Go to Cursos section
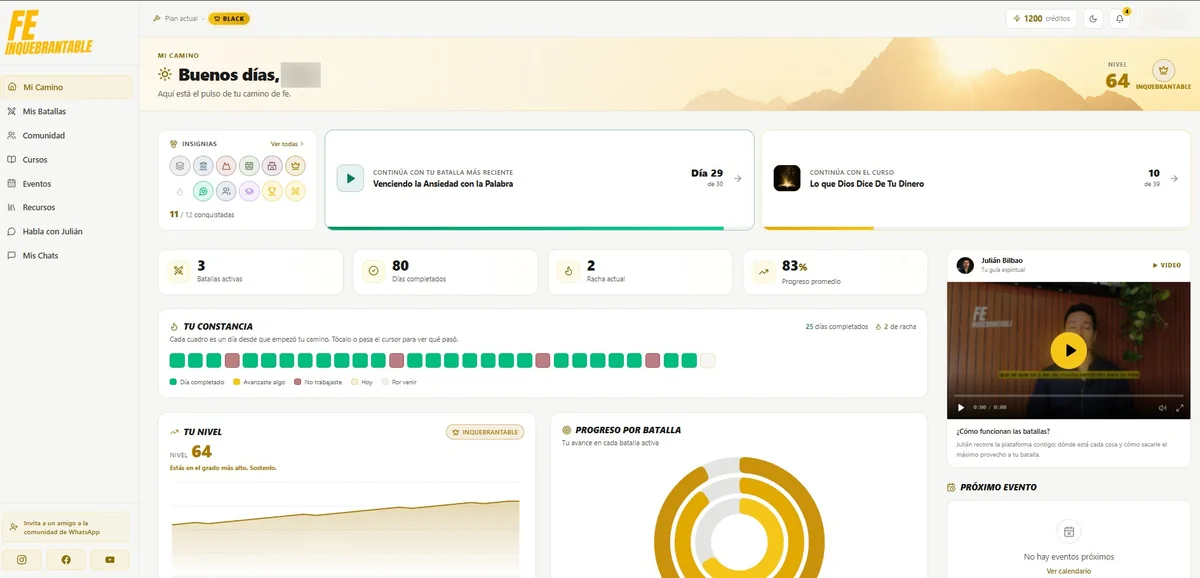Viewport: 1200px width, 578px height. (68, 159)
